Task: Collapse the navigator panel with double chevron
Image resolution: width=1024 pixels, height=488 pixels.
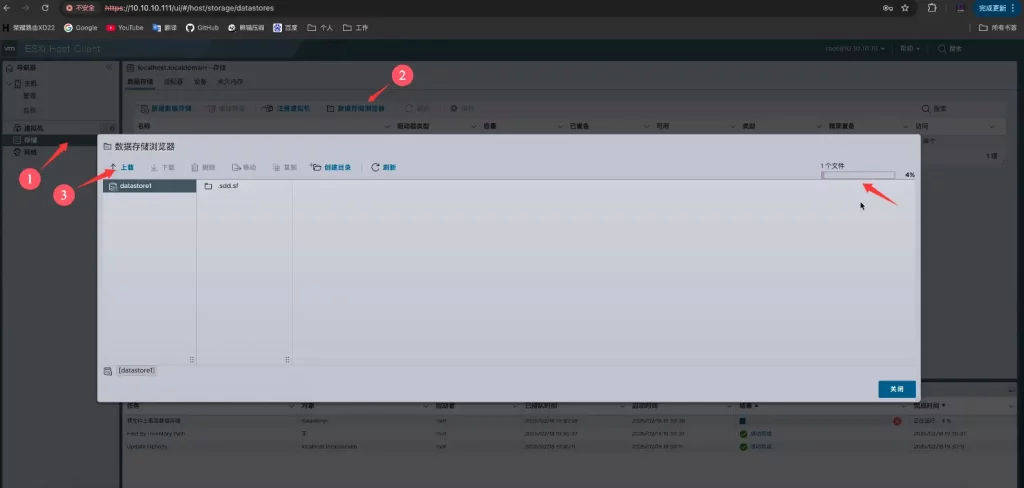Action: 109,67
